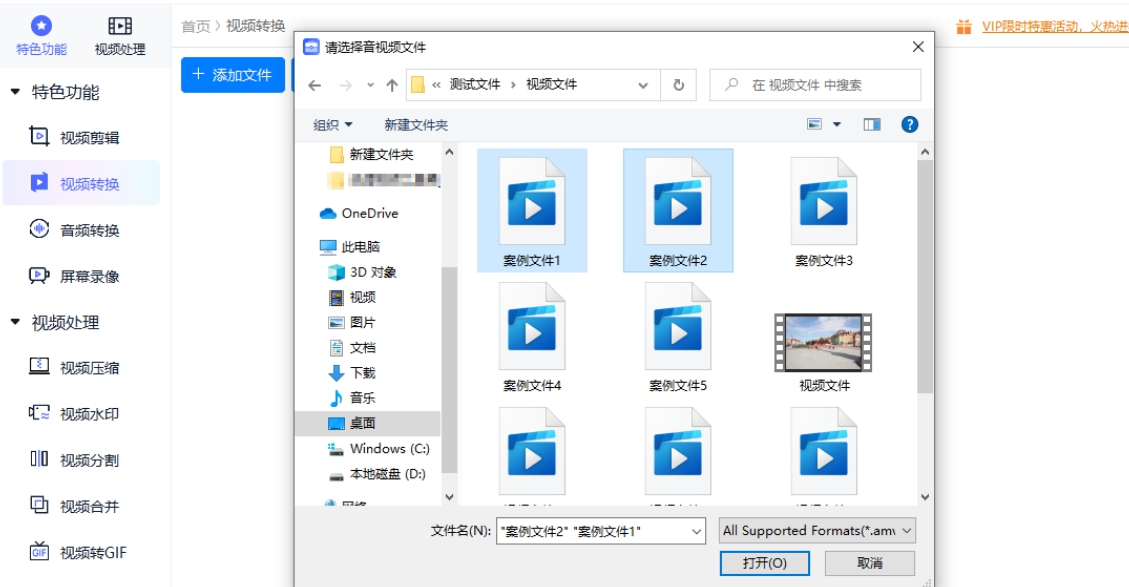Click the 打开(O) button to open files
The width and height of the screenshot is (1129, 587).
click(x=766, y=562)
